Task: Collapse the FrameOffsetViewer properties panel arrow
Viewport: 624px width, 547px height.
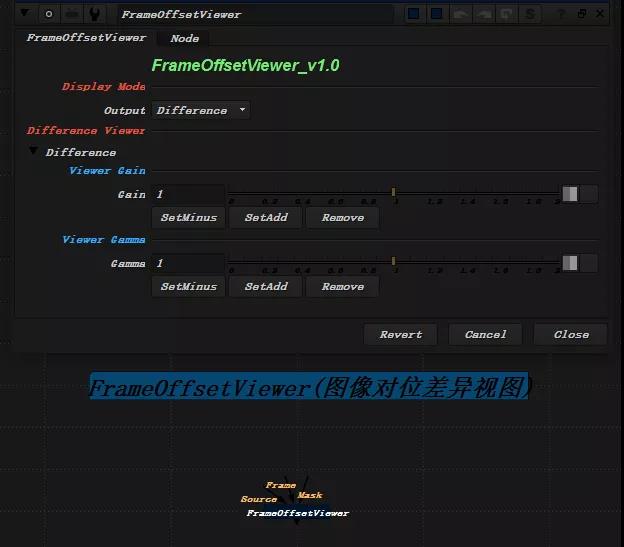Action: click(25, 14)
